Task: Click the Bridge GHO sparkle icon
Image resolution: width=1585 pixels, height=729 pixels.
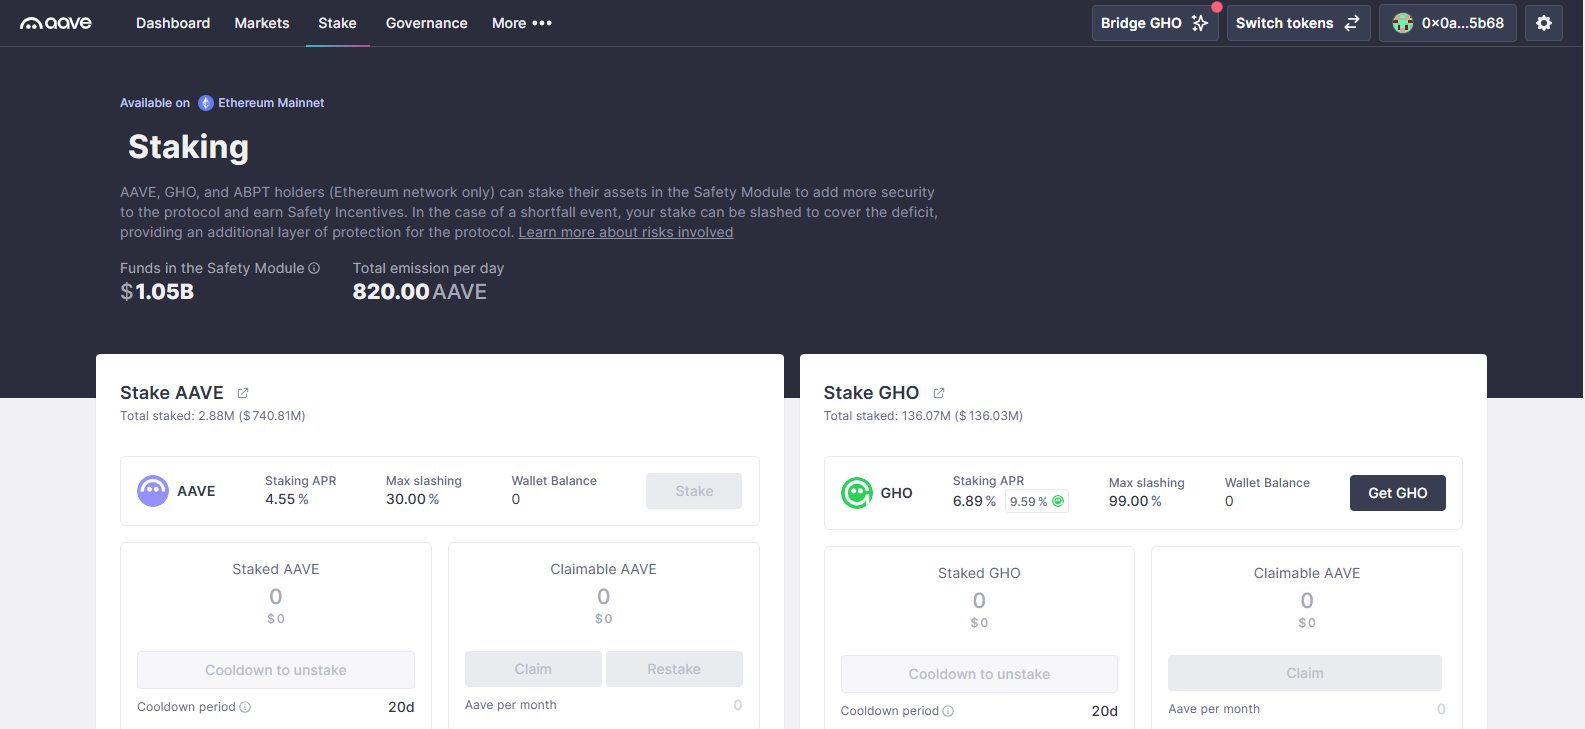Action: (x=1200, y=23)
